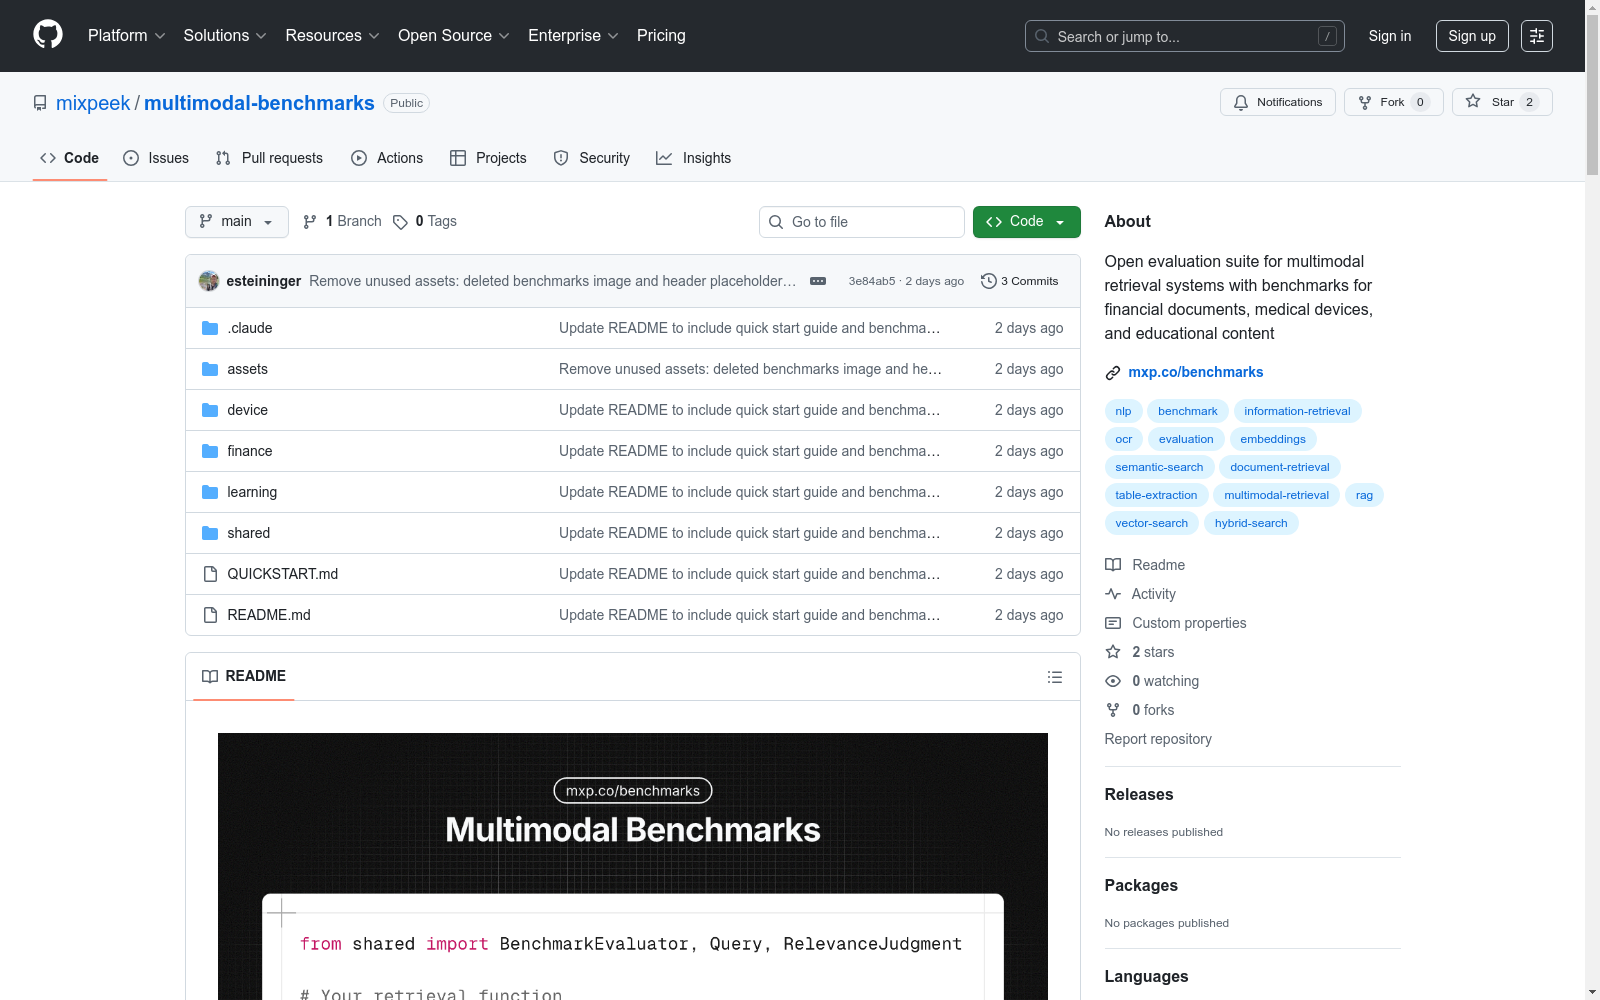Open Activity pulse link
Screen dimensions: 1600x1000
pyautogui.click(x=1140, y=594)
